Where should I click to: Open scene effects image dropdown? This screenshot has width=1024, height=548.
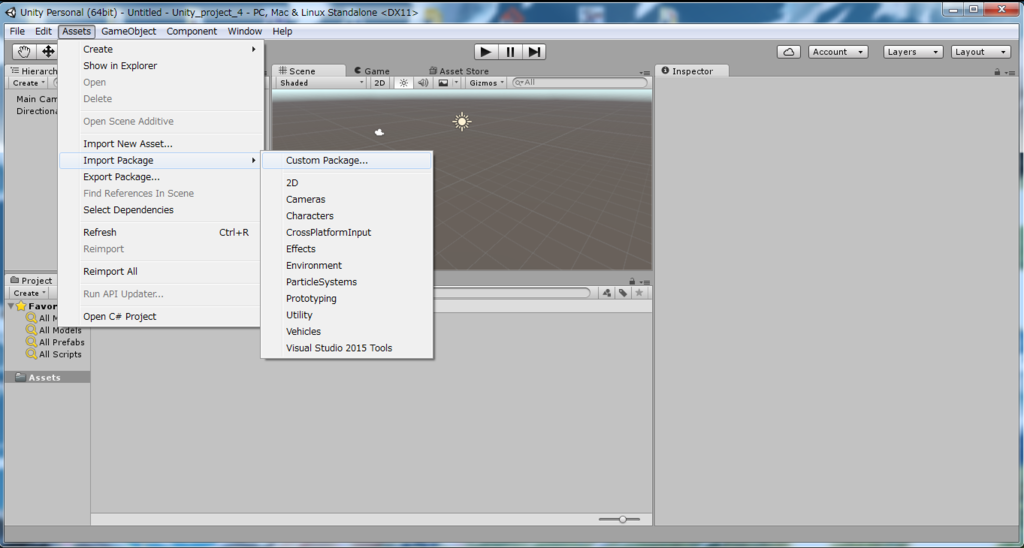447,83
